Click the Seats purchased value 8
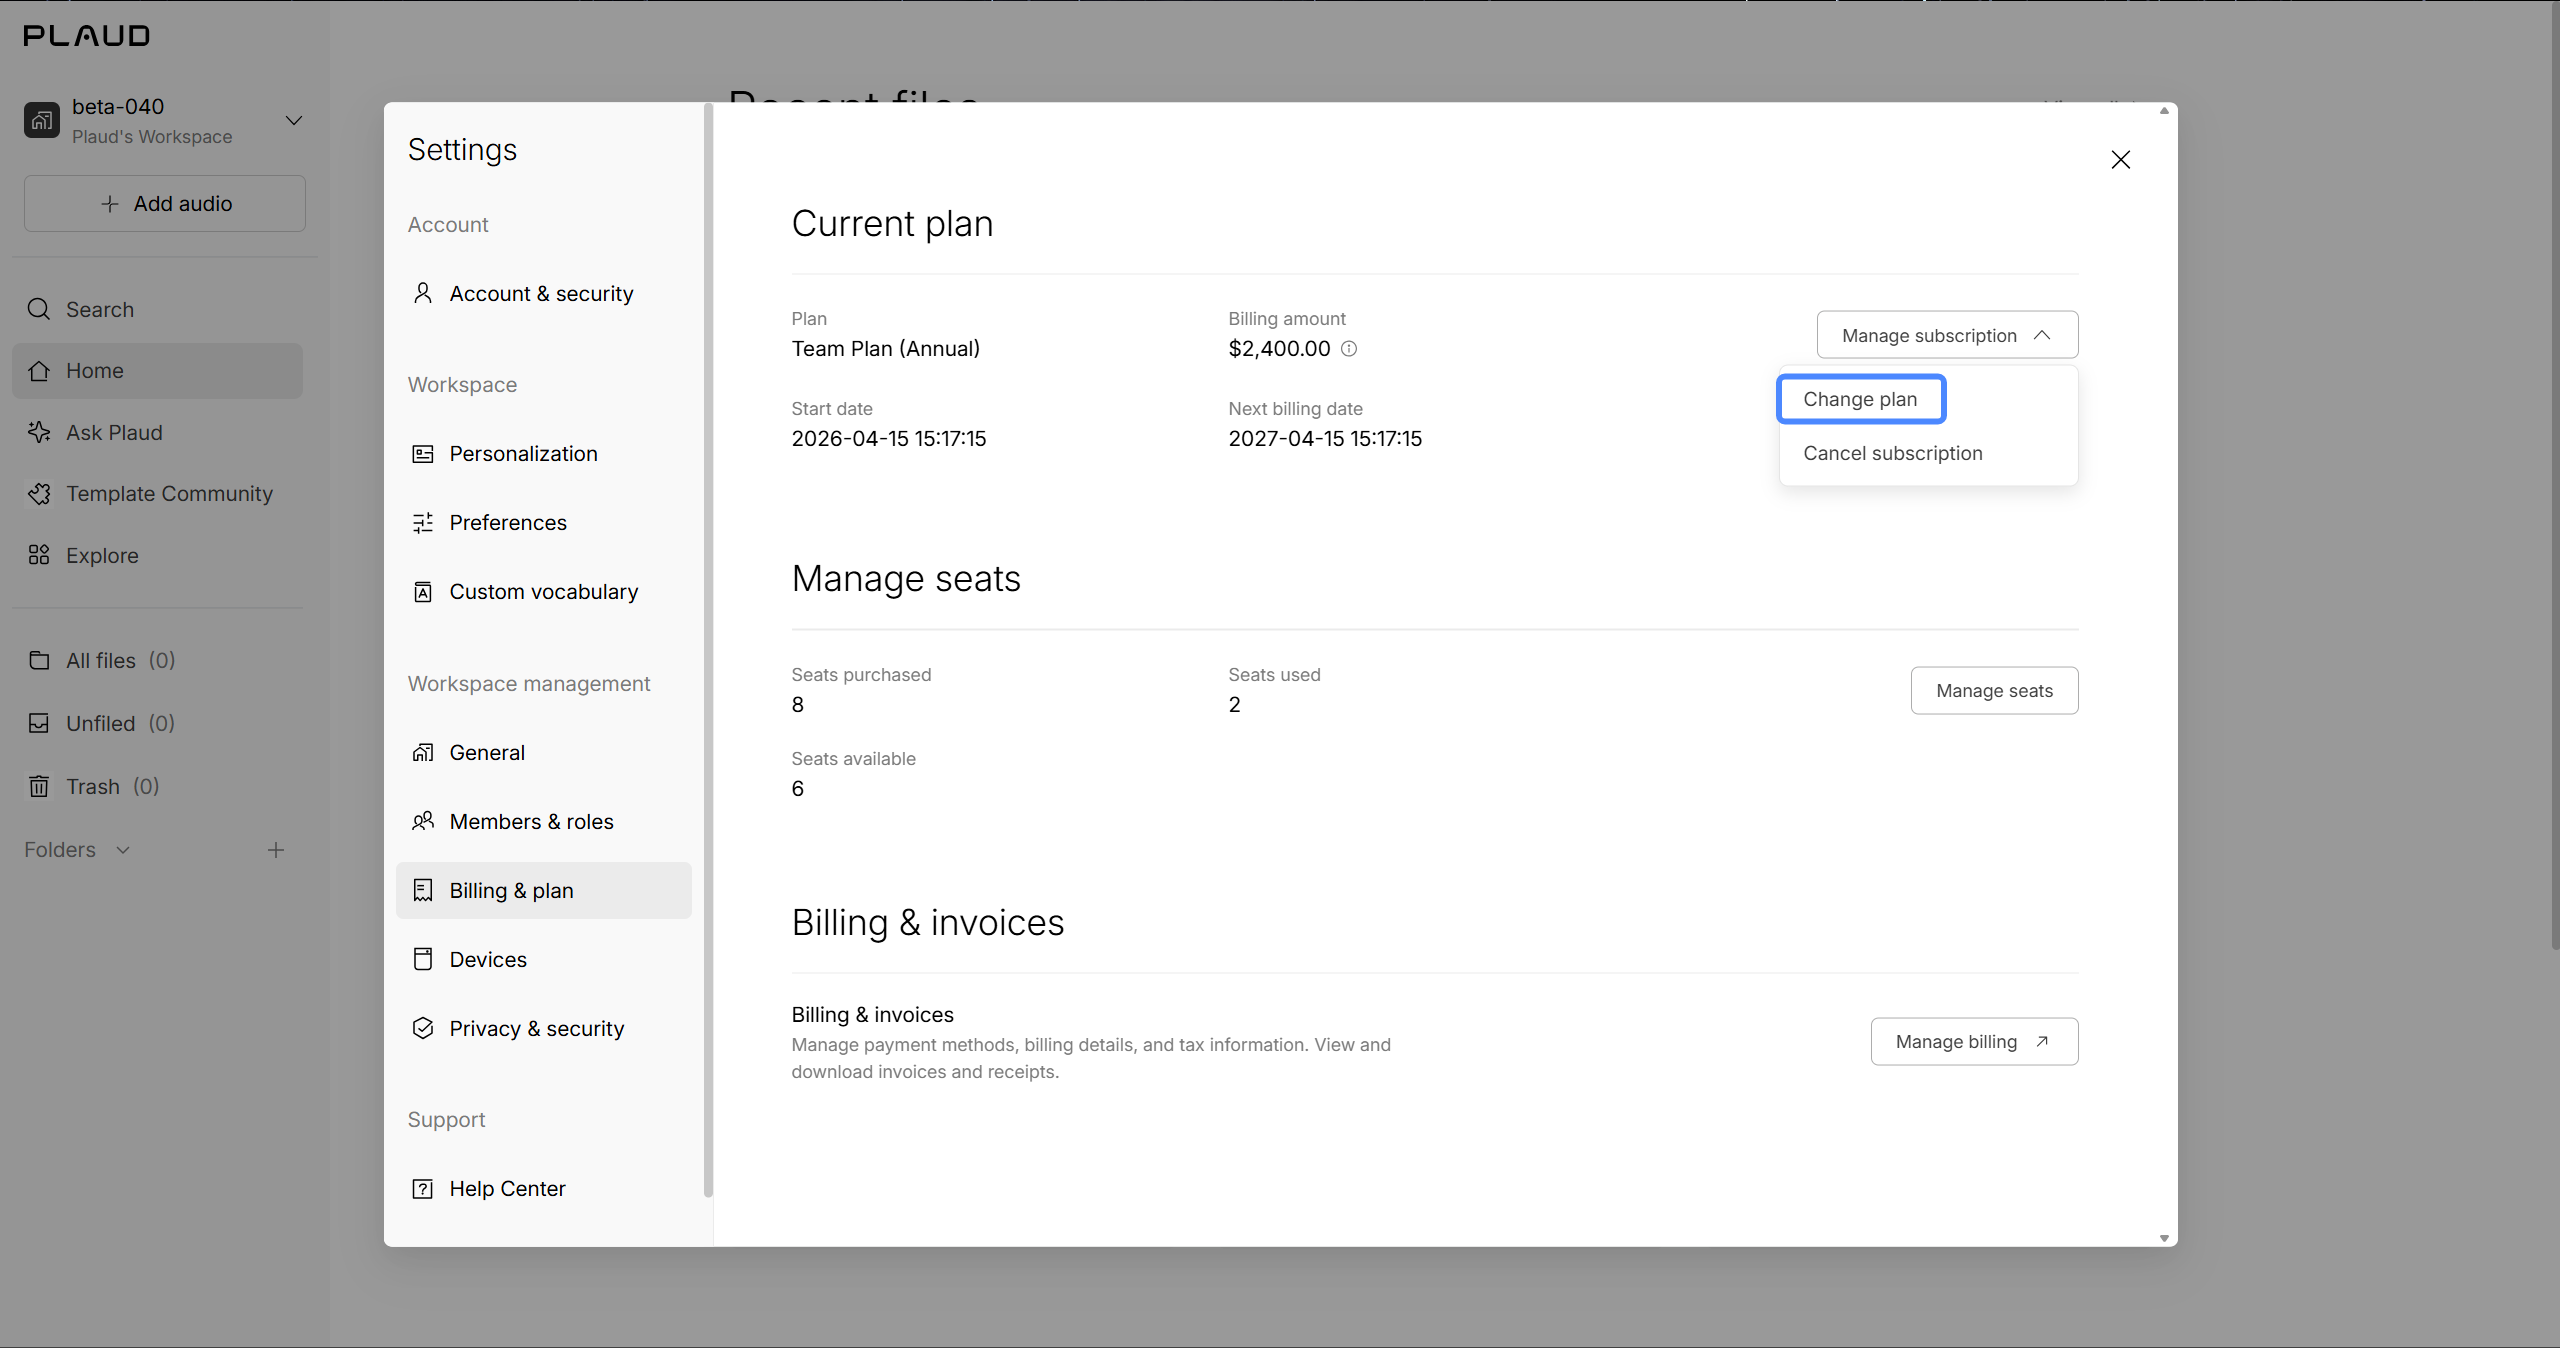Screen dimensions: 2560x1348 [798, 705]
